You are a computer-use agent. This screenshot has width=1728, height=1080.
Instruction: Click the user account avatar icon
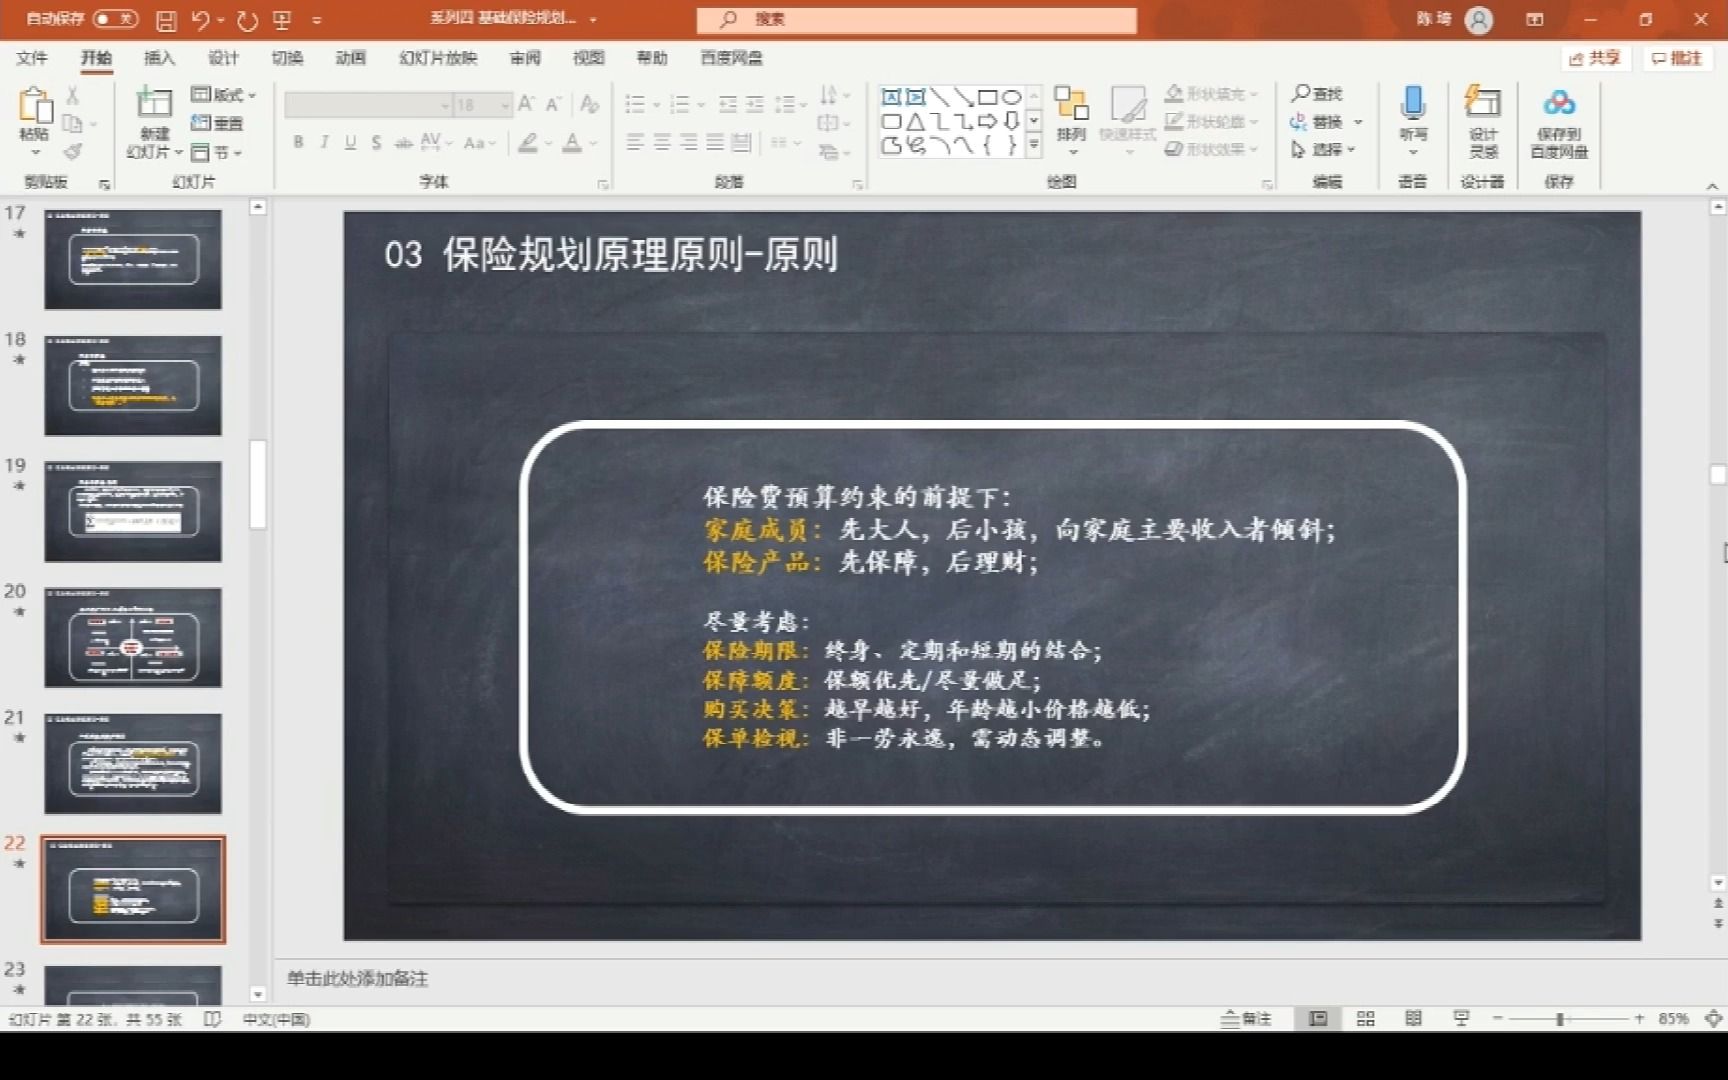(1479, 20)
